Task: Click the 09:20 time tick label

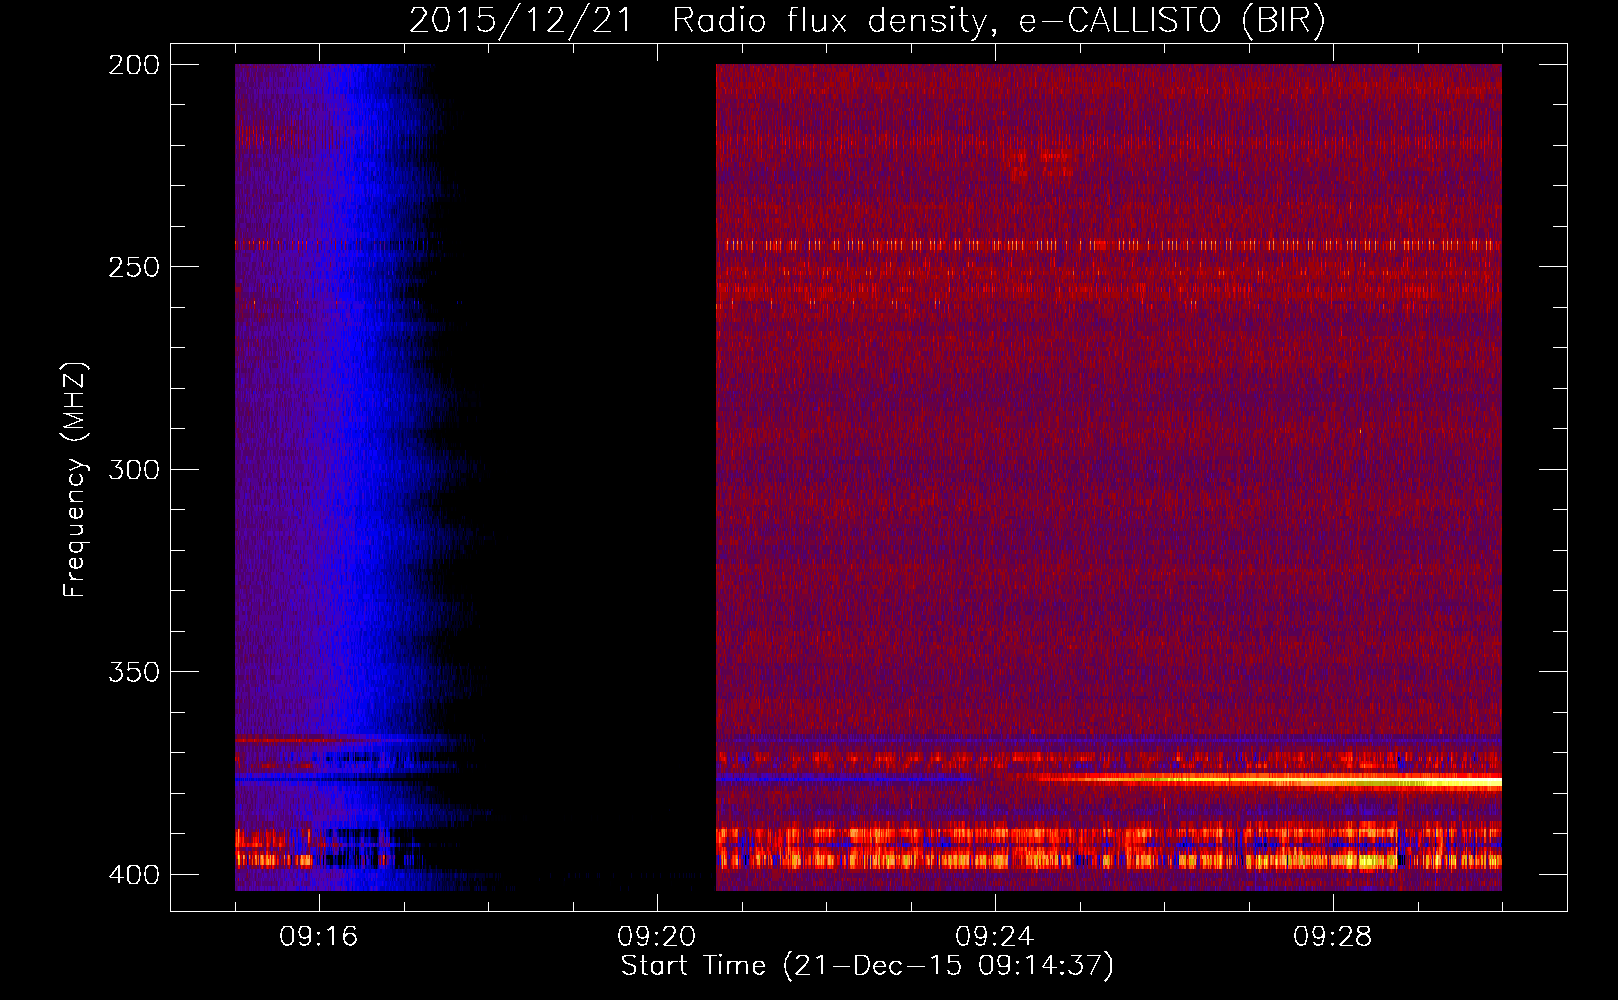Action: (x=657, y=937)
